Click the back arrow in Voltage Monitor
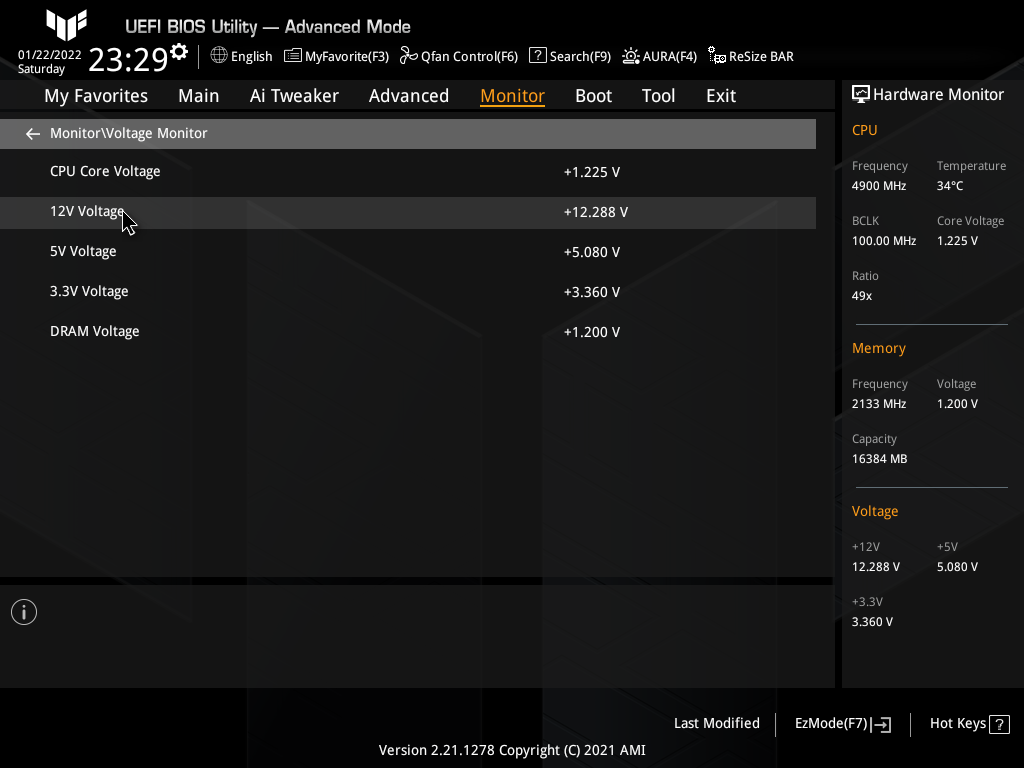1024x768 pixels. (33, 134)
